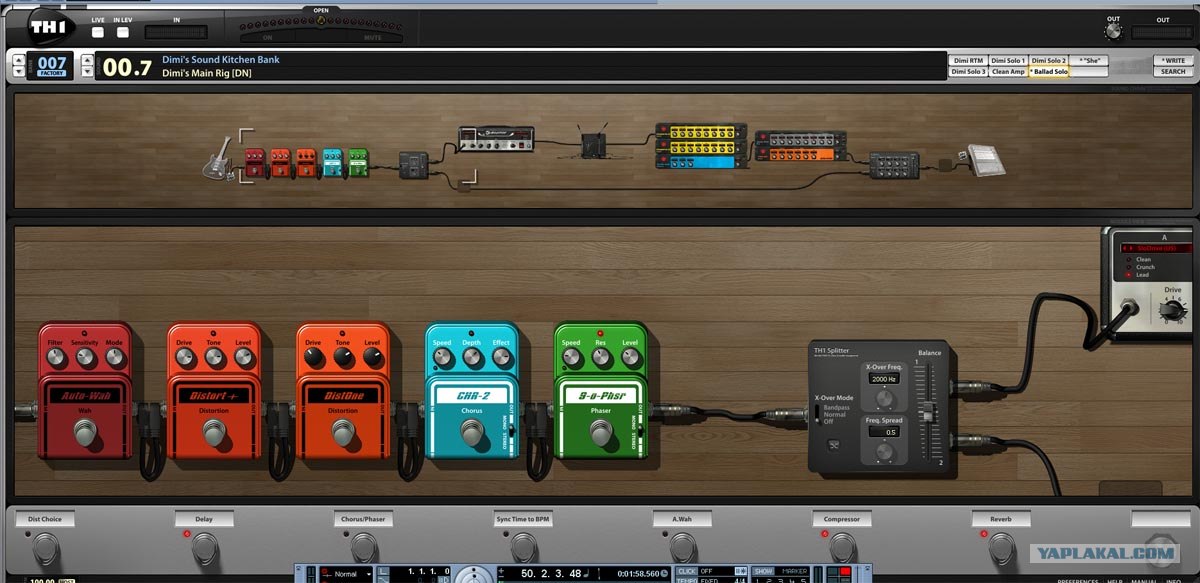Toggle the Reverb footswitch

(1001, 546)
